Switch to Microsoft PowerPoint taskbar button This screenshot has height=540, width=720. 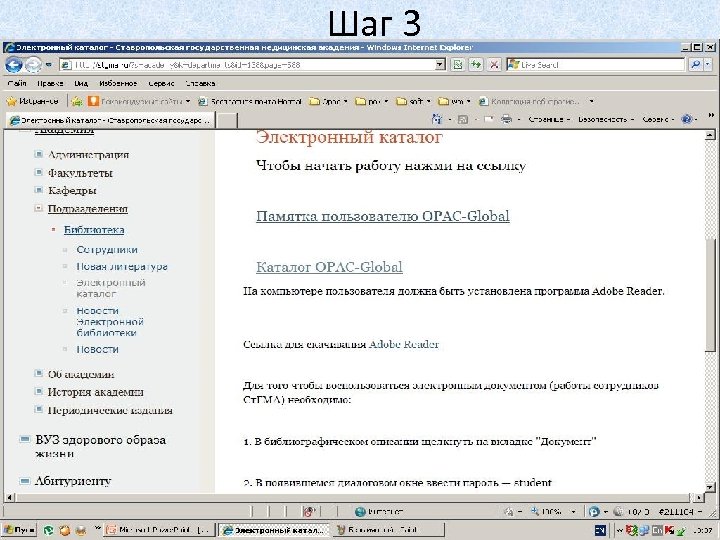pyautogui.click(x=160, y=530)
